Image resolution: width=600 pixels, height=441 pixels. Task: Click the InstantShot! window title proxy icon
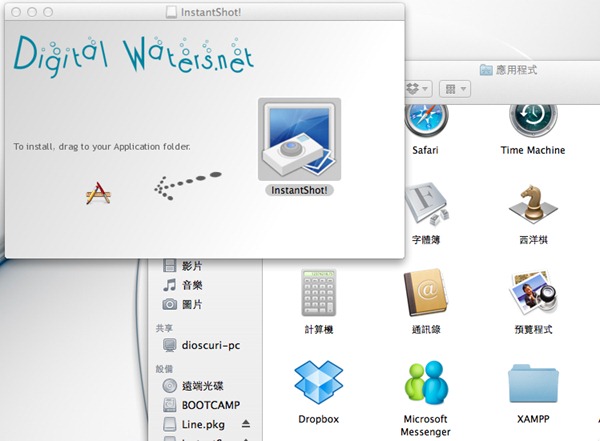[171, 12]
